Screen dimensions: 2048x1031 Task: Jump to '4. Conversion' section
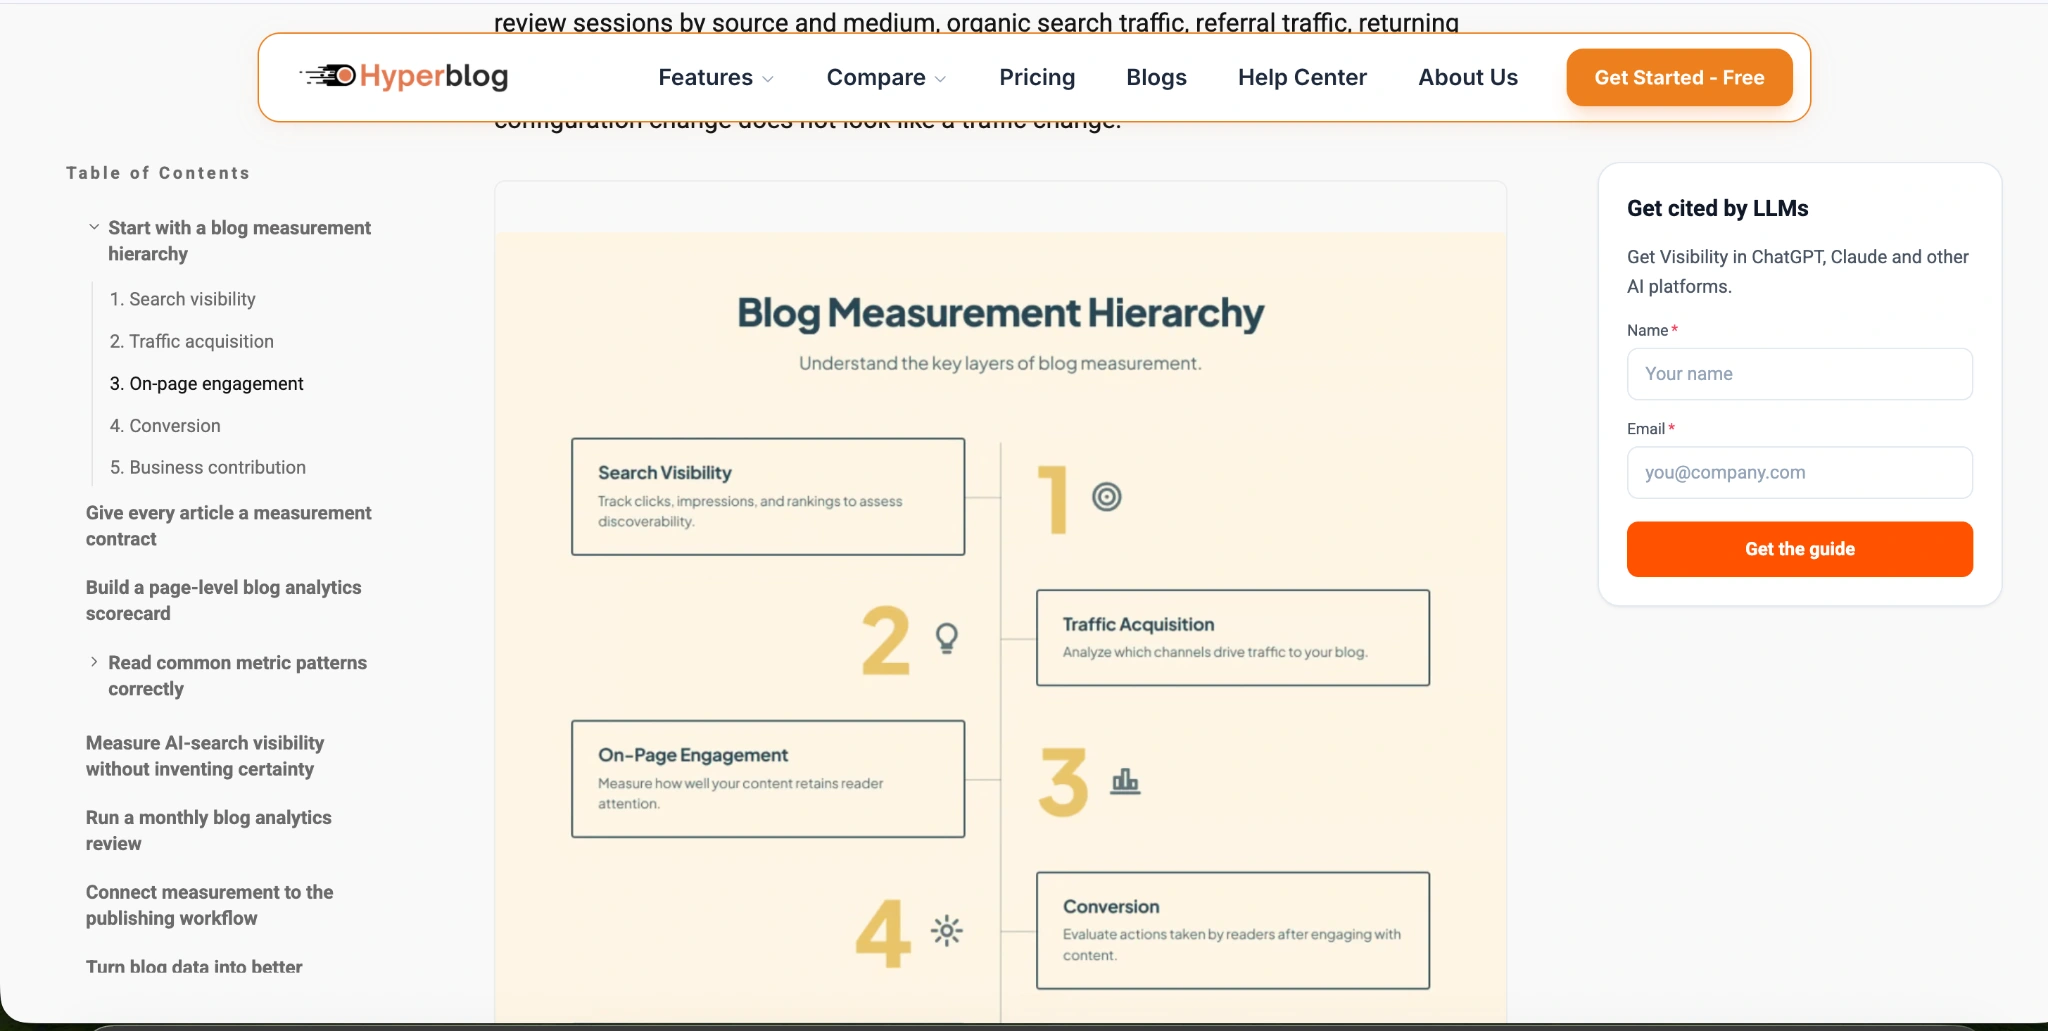(x=165, y=425)
